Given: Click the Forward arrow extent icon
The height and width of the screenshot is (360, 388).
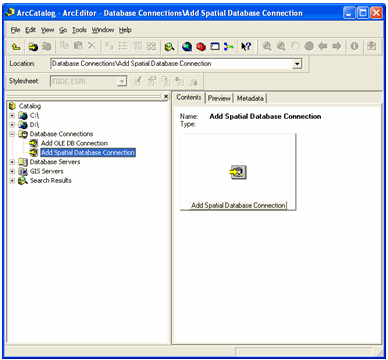Looking at the screenshot, I should pyautogui.click(x=337, y=46).
